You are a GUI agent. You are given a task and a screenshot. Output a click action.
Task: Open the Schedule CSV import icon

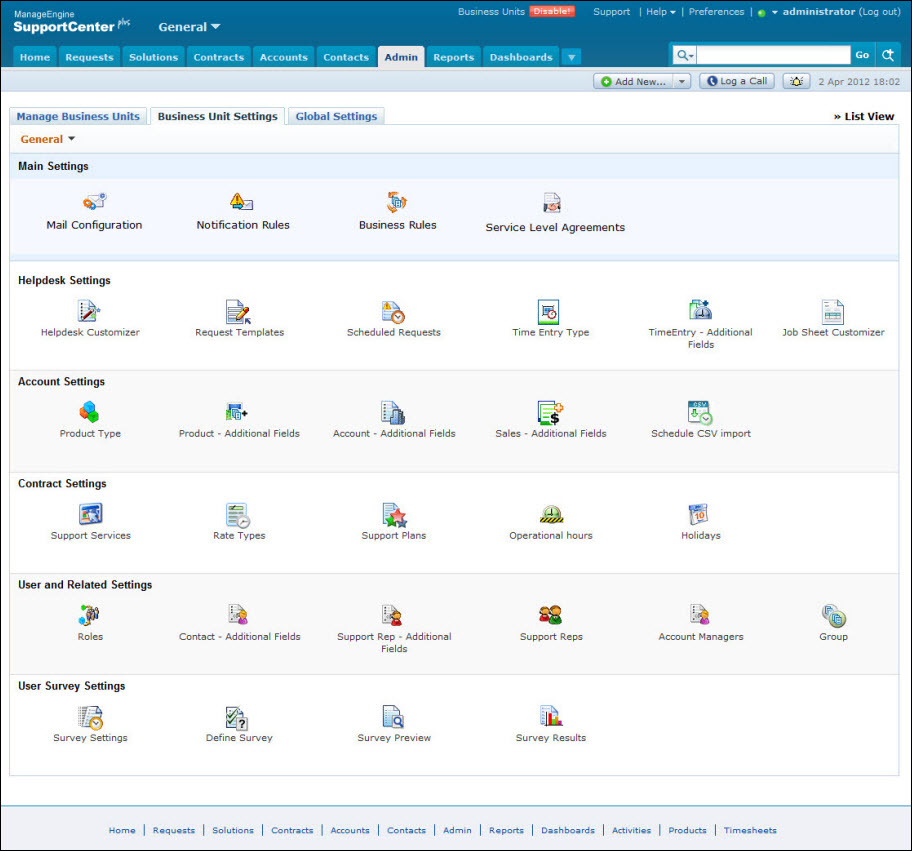tap(700, 412)
